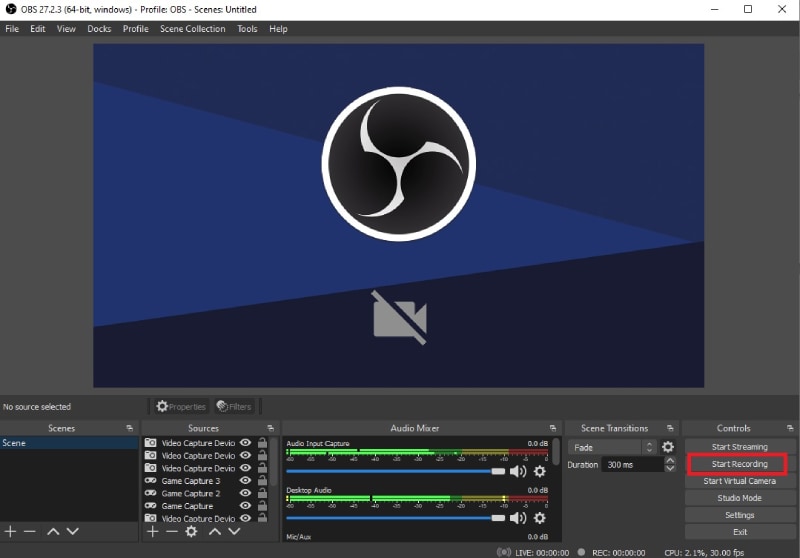Move the scene up with the Scenes up arrow
The height and width of the screenshot is (558, 800).
click(x=53, y=531)
